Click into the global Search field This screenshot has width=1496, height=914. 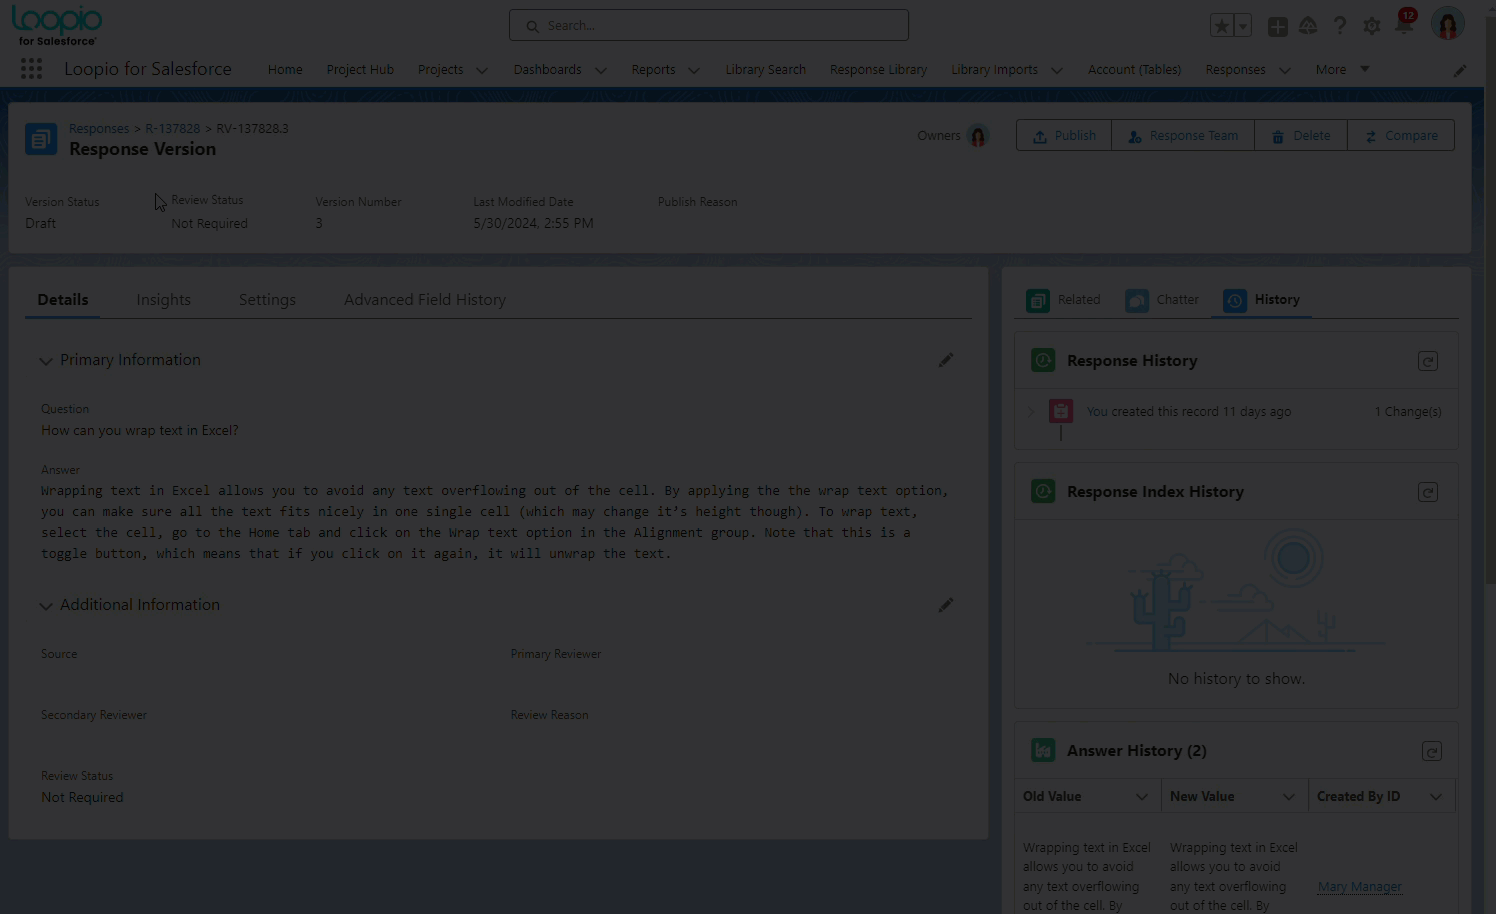click(x=709, y=26)
